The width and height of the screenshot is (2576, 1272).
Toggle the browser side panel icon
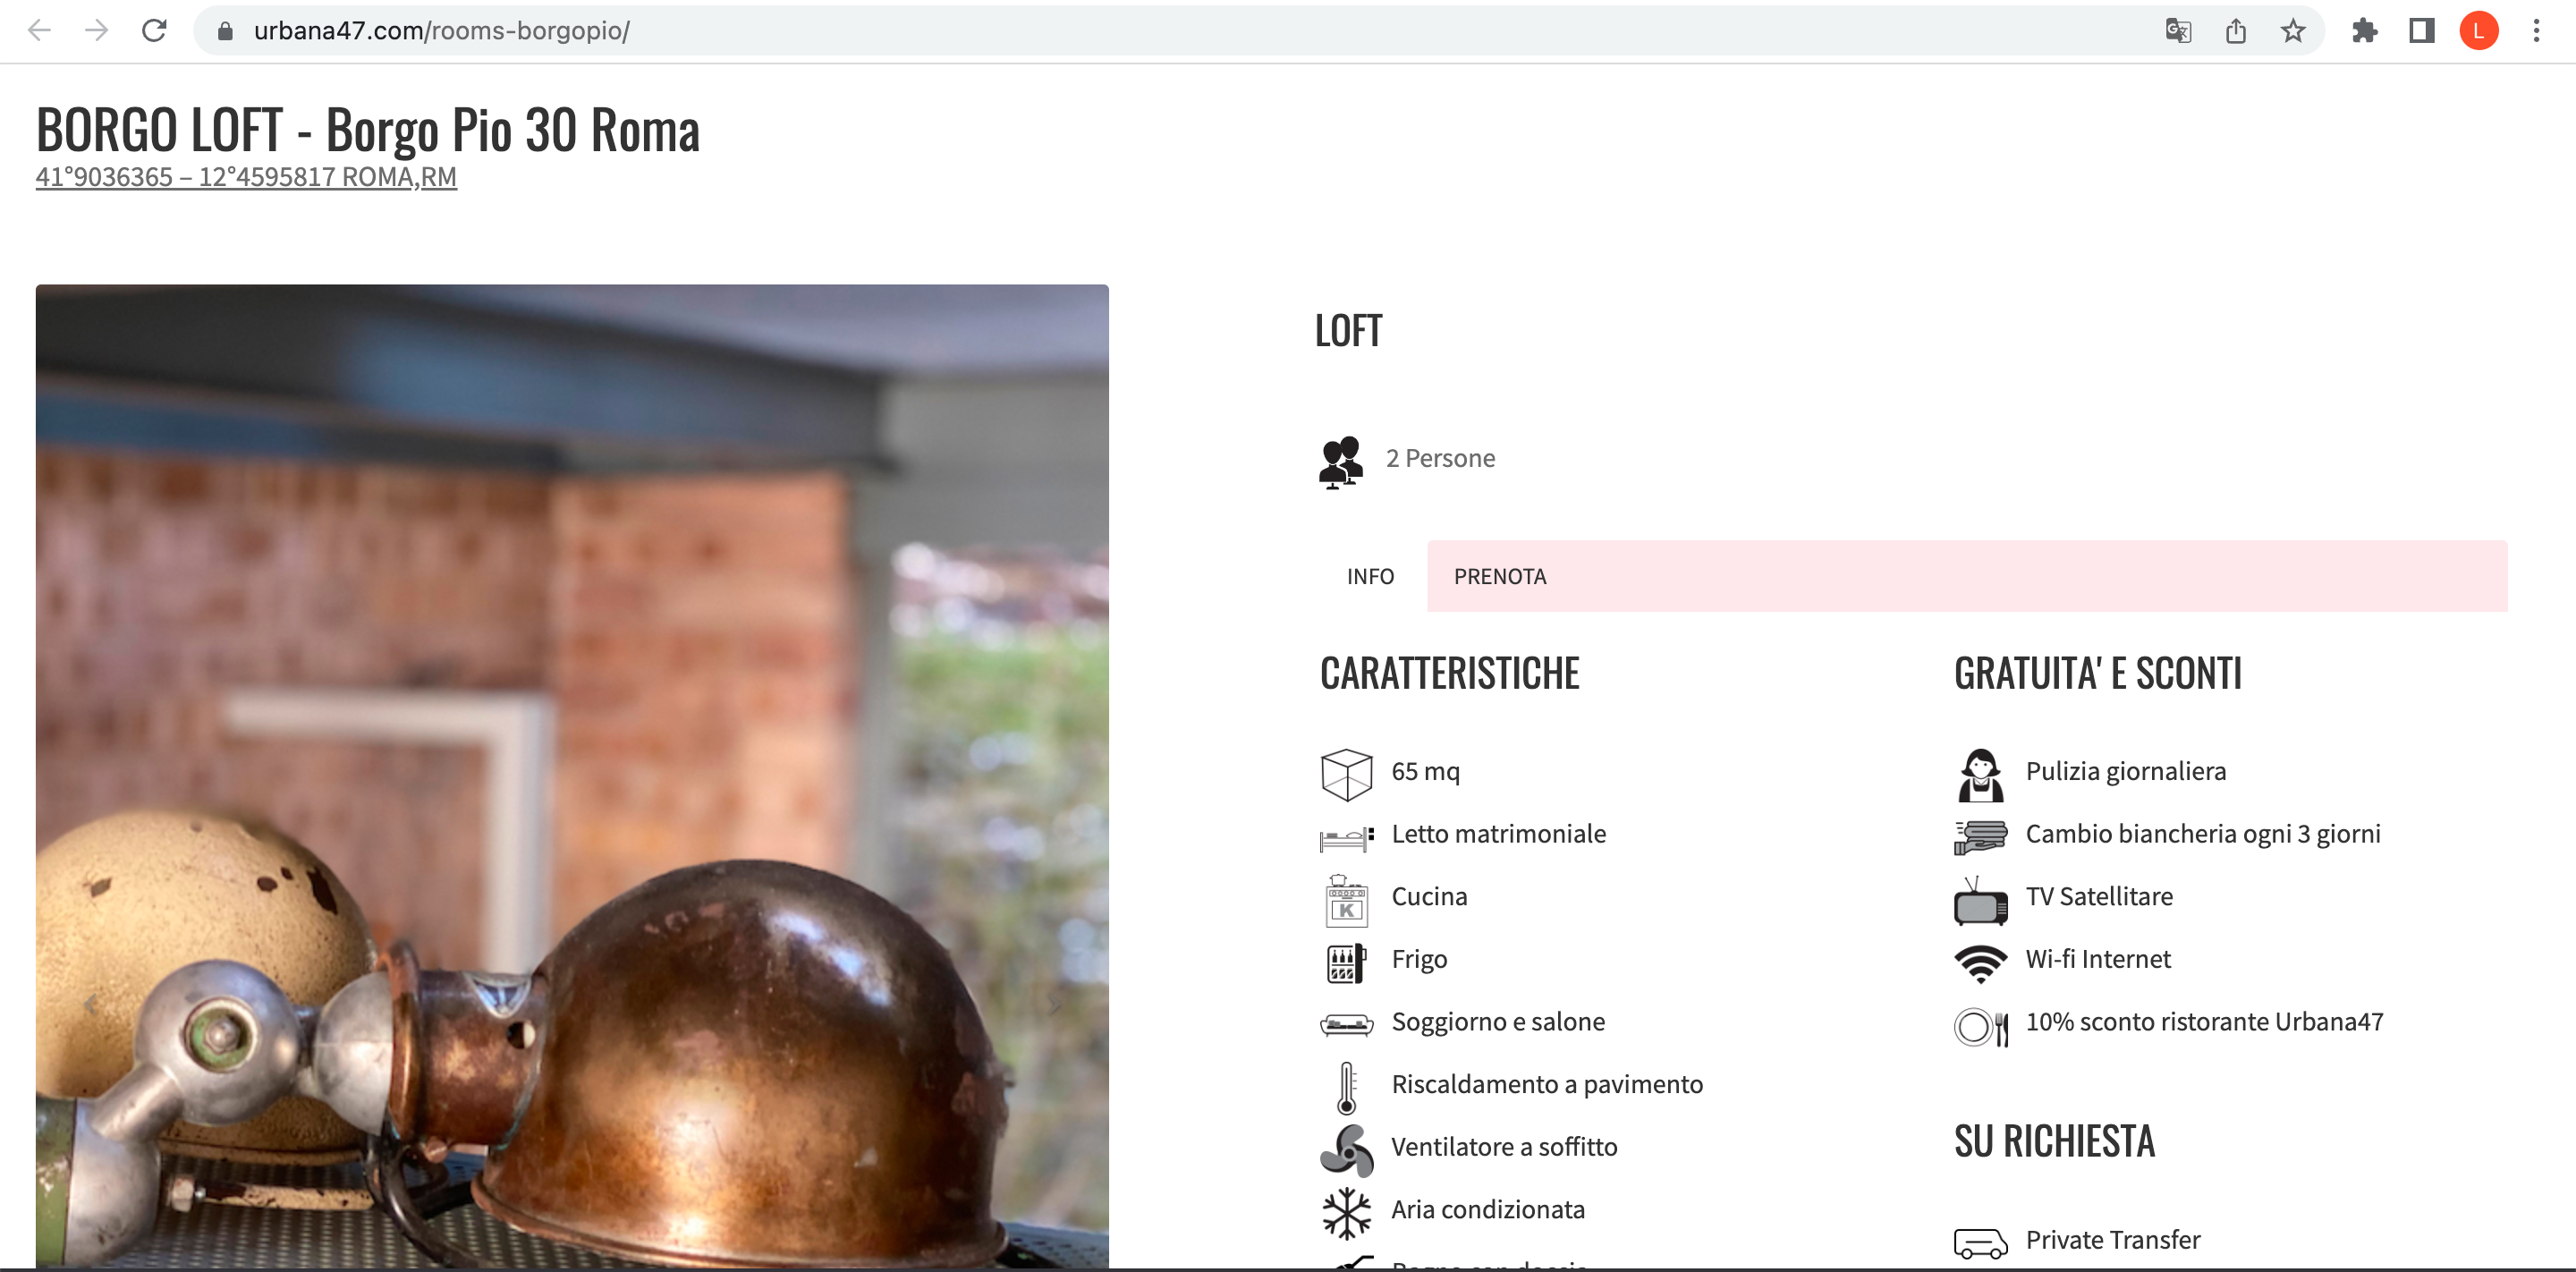[x=2421, y=31]
